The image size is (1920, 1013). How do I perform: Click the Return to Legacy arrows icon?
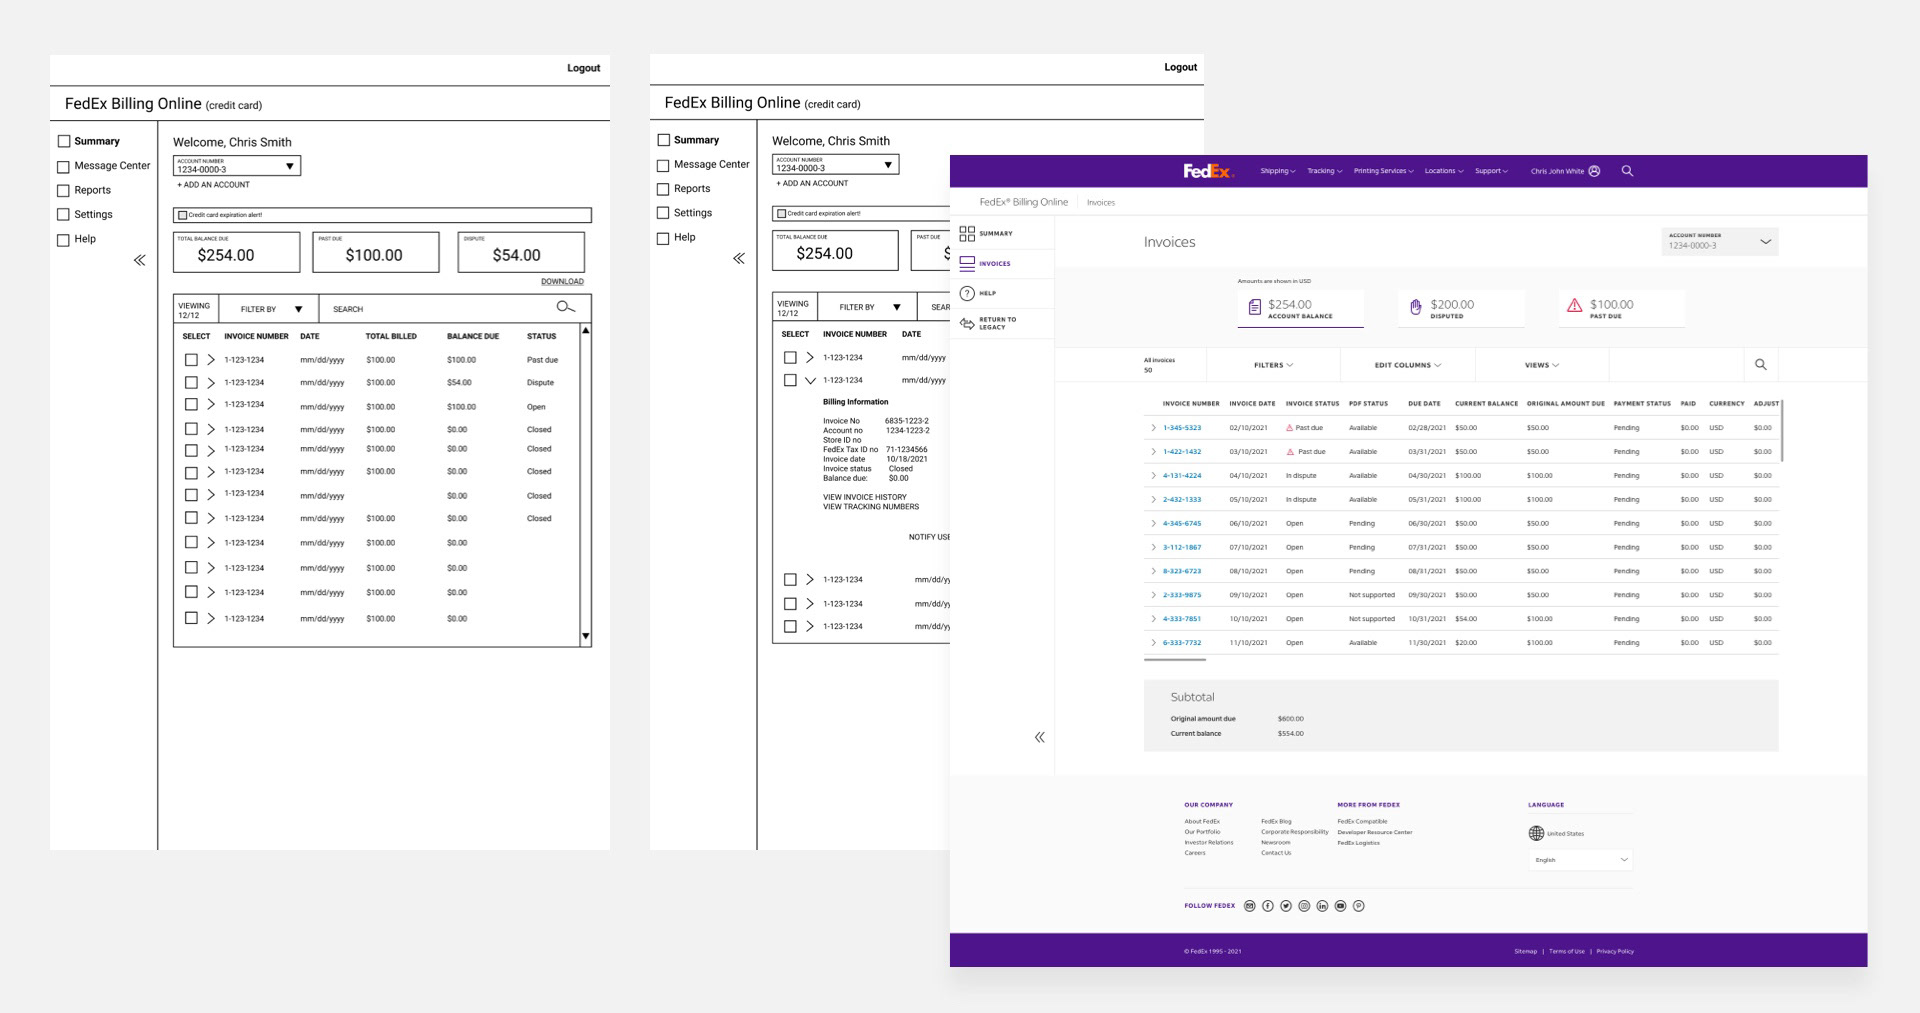click(966, 323)
